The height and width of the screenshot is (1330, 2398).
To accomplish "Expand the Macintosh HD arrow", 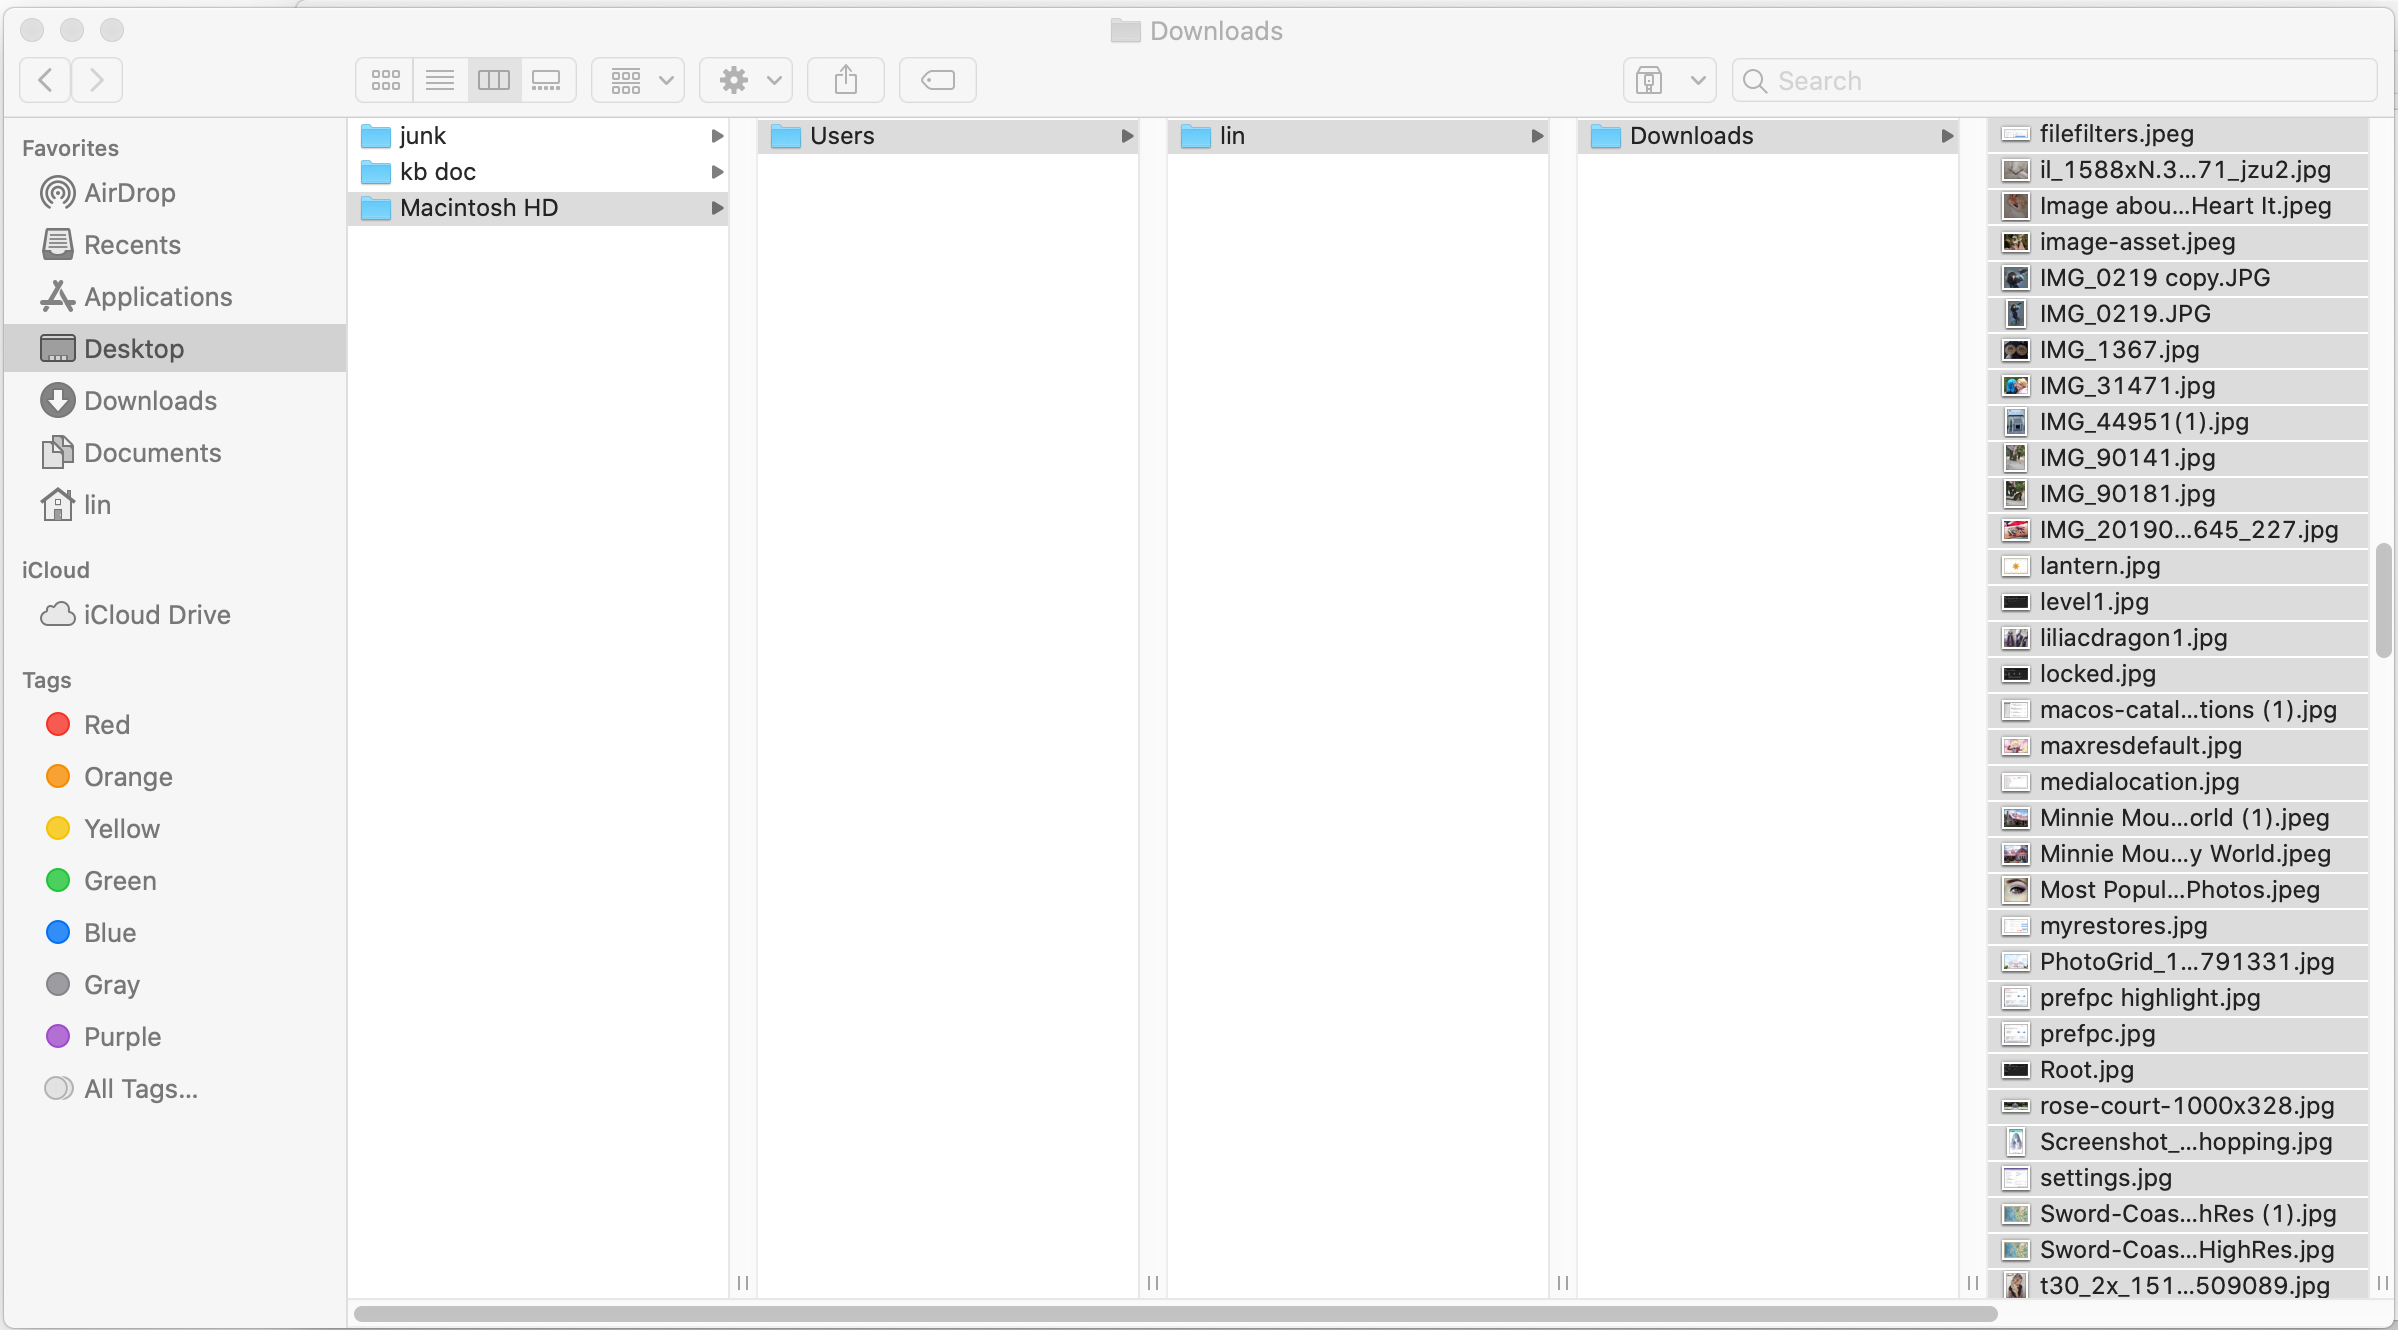I will tap(717, 207).
